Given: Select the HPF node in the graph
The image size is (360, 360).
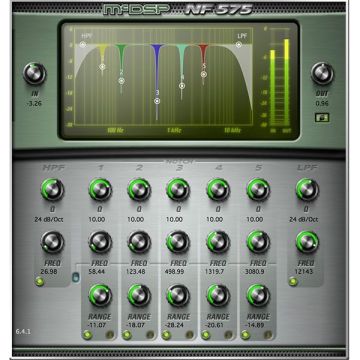Looking at the screenshot, I should [x=83, y=44].
